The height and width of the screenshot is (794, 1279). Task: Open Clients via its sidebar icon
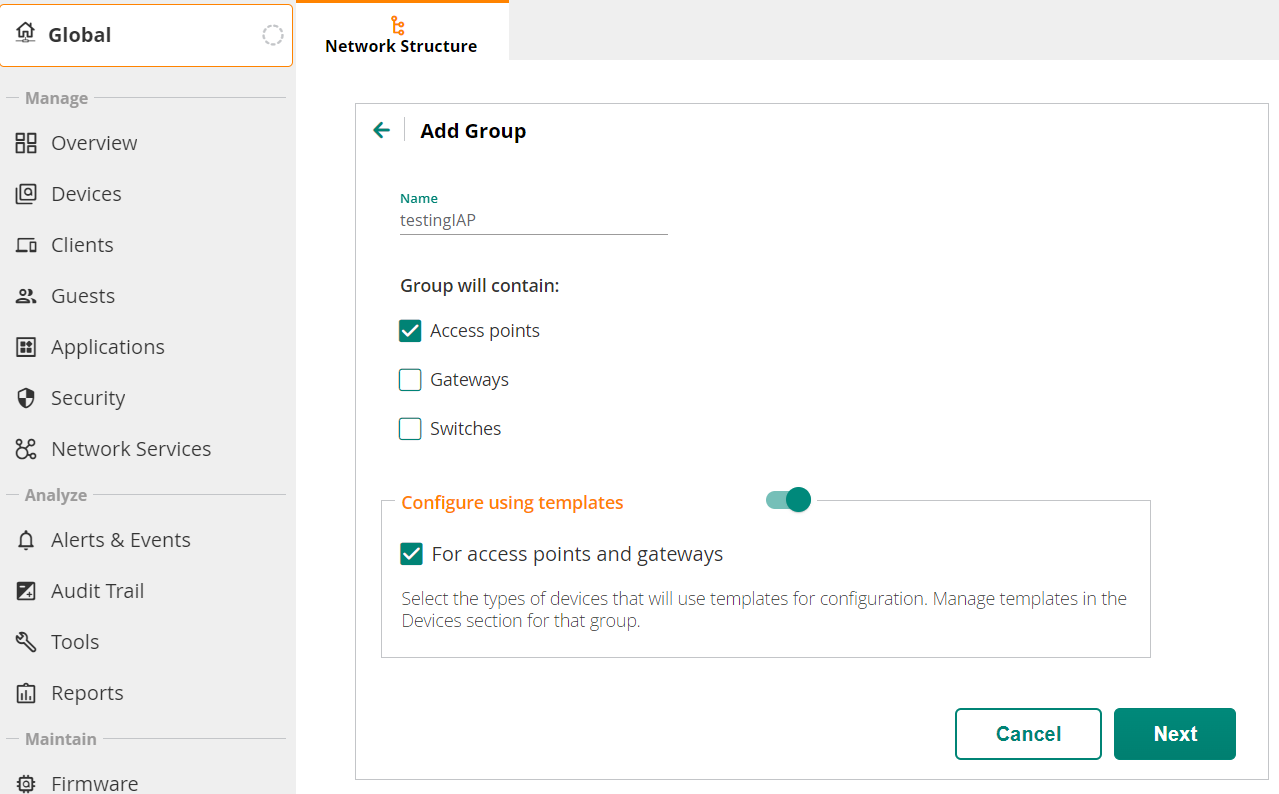coord(26,245)
